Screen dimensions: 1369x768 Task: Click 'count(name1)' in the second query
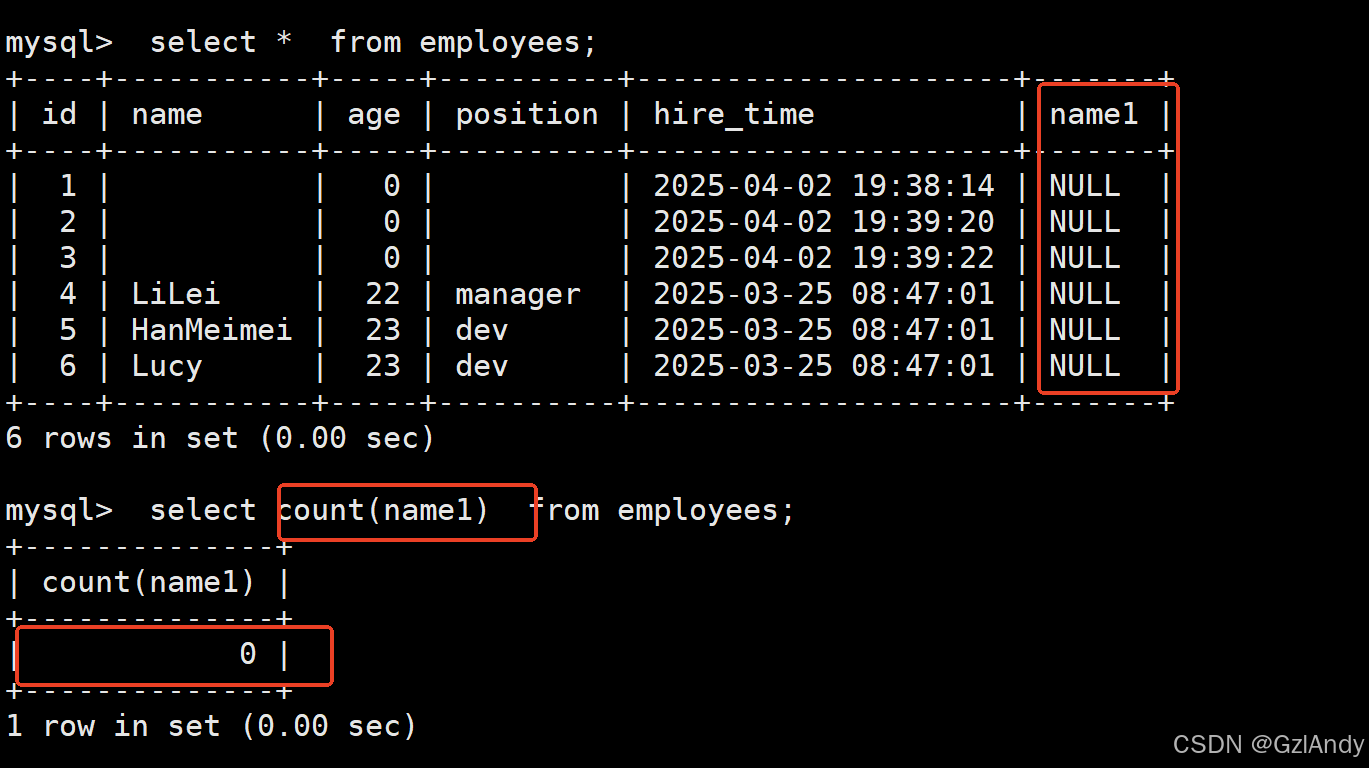point(384,511)
